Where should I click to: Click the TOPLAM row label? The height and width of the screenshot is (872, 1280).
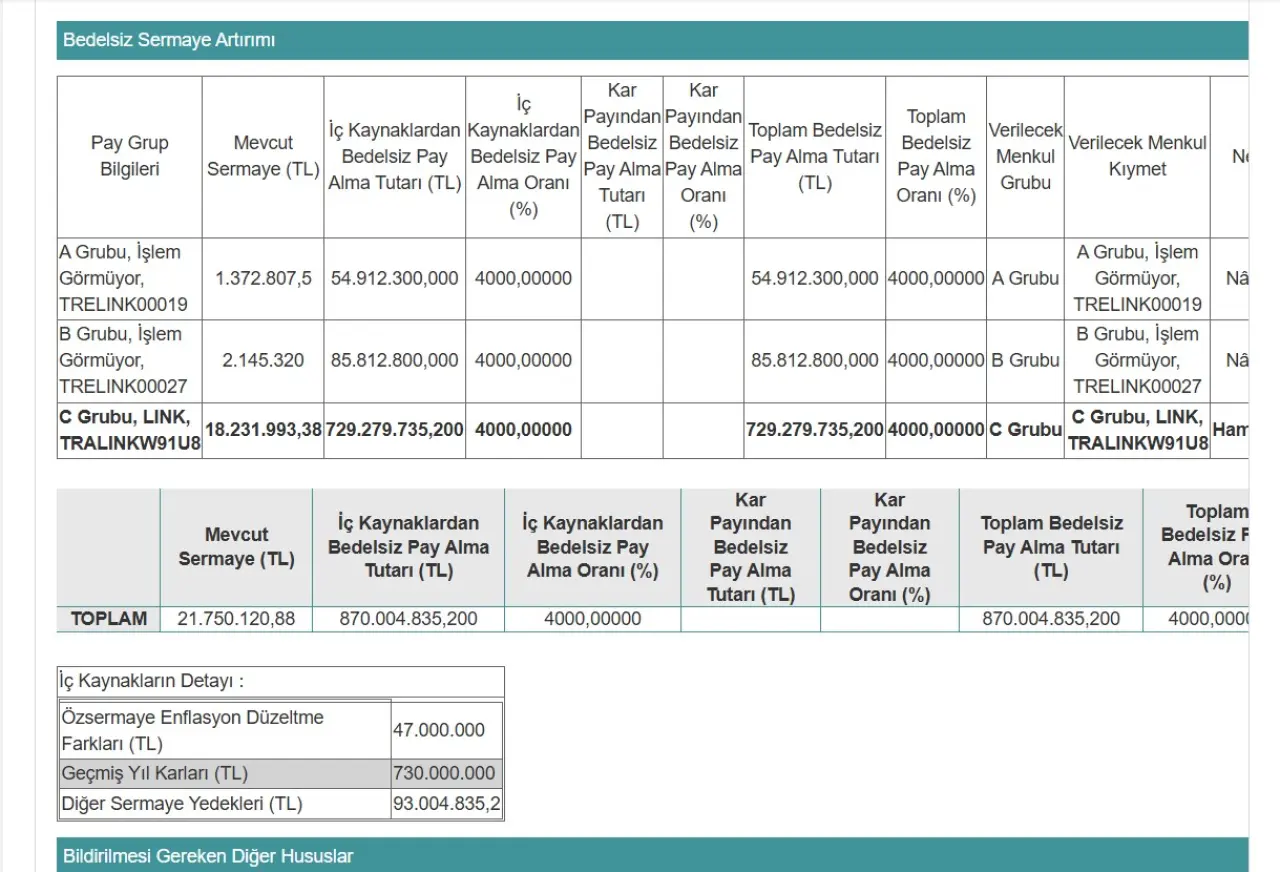coord(108,619)
